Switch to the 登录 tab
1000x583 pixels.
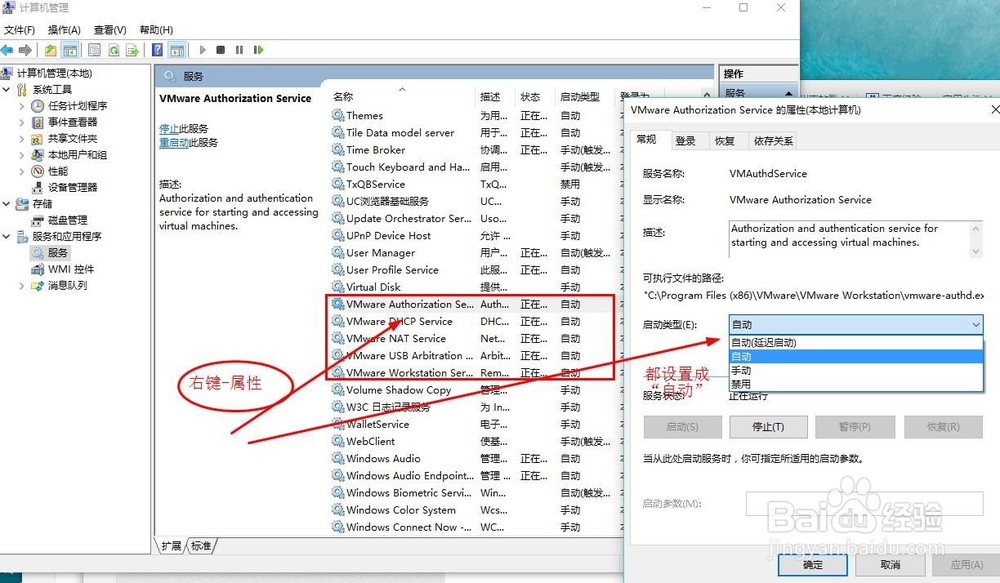(685, 140)
